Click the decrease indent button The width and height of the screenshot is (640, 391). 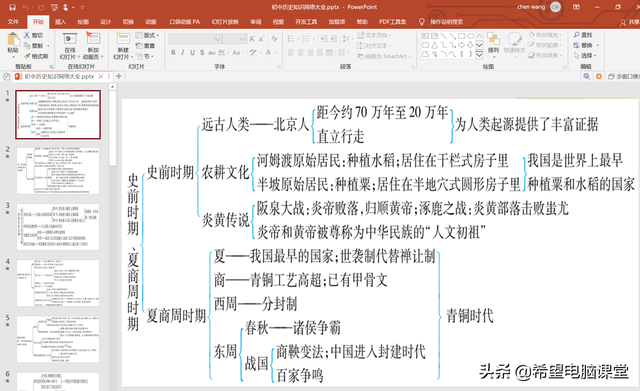pos(324,39)
